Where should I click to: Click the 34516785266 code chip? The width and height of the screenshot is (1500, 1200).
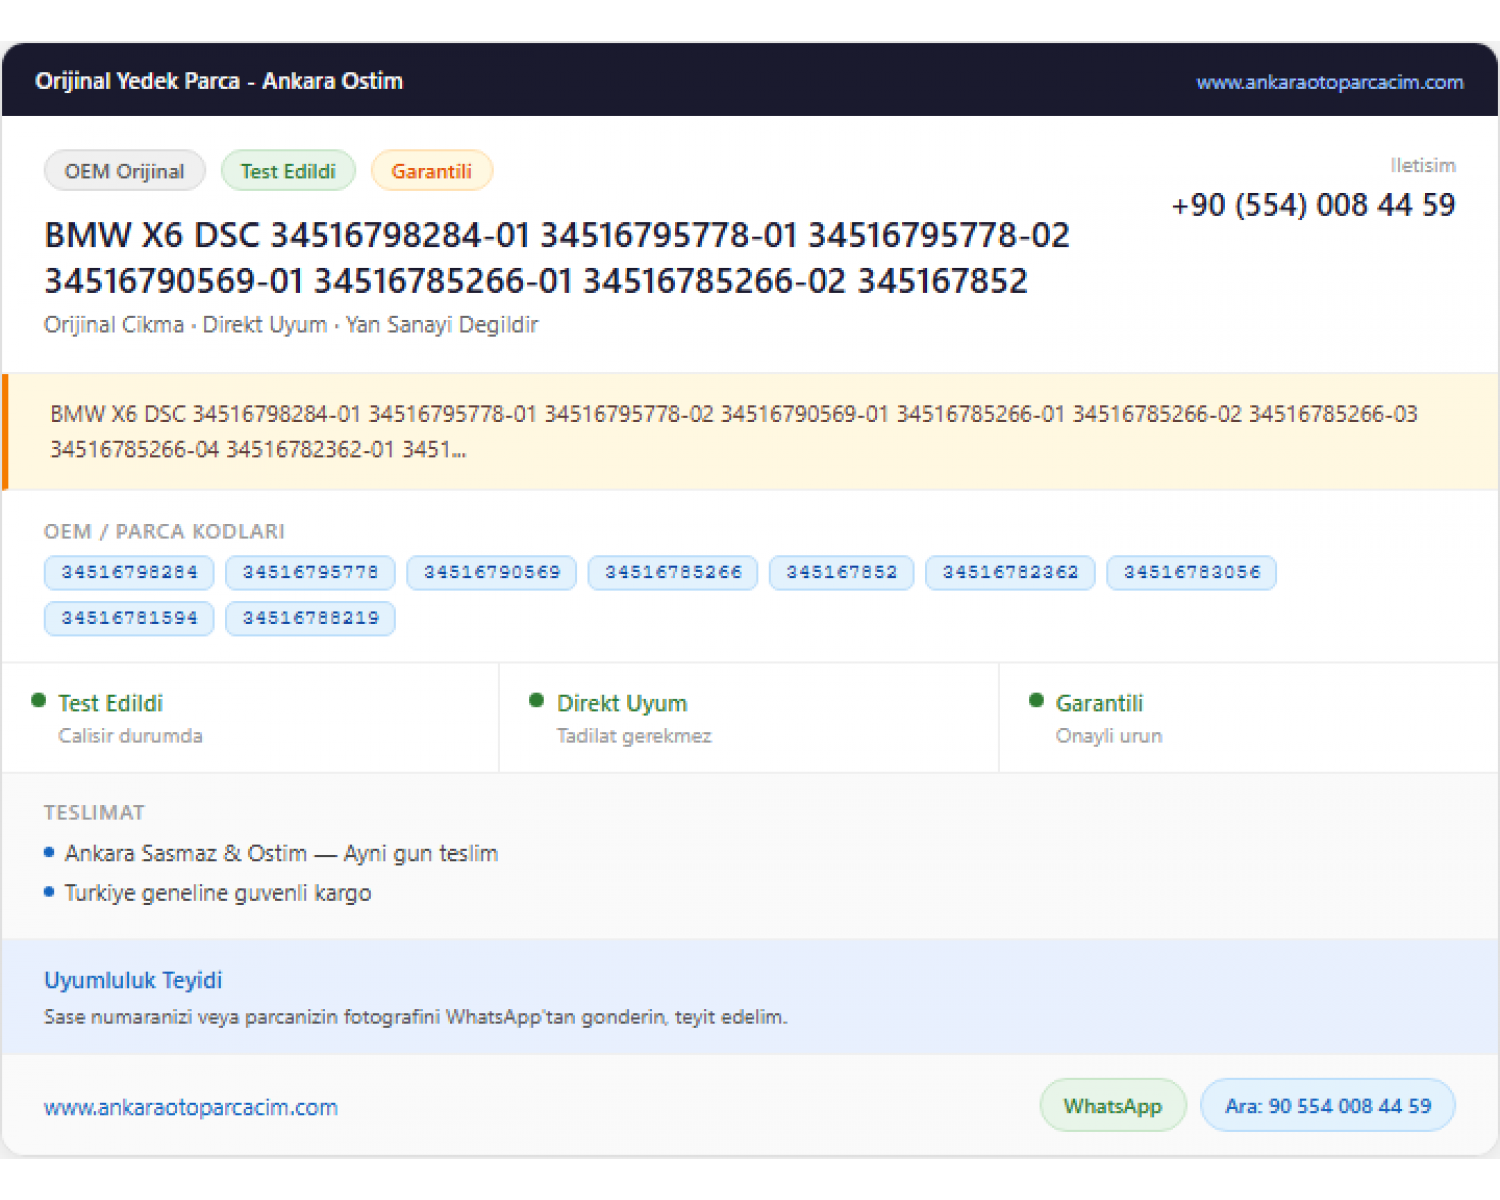pyautogui.click(x=673, y=573)
